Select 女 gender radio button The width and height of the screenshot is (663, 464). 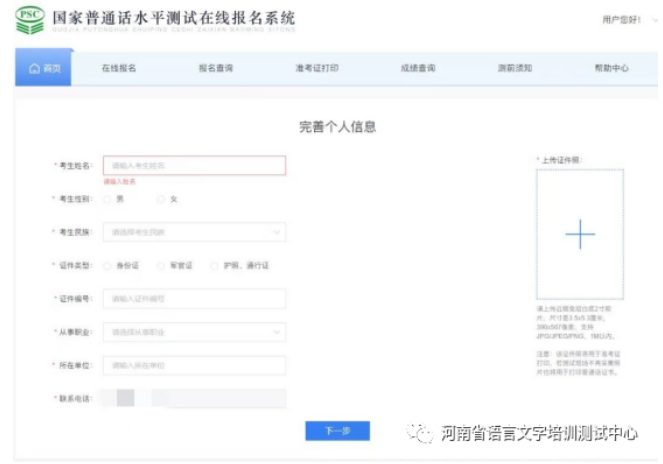pyautogui.click(x=160, y=200)
